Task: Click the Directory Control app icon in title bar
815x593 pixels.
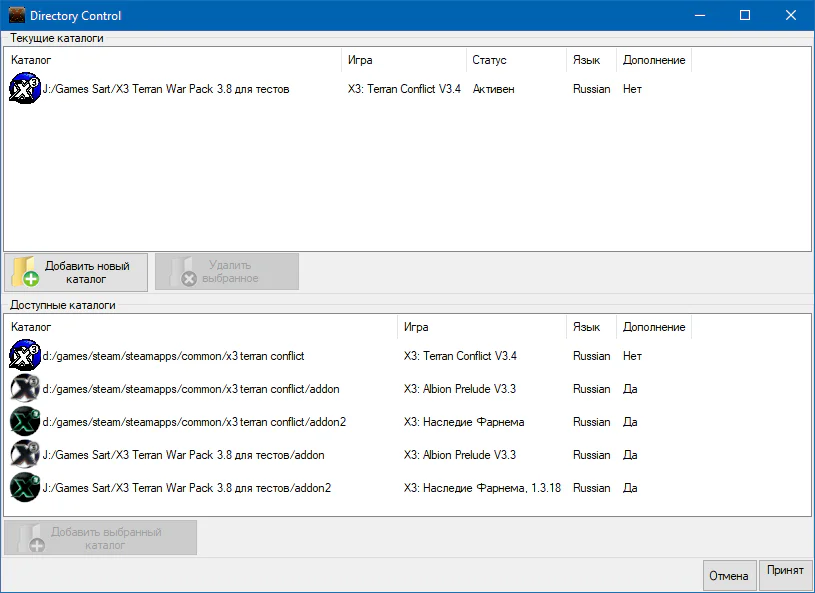Action: pos(17,15)
